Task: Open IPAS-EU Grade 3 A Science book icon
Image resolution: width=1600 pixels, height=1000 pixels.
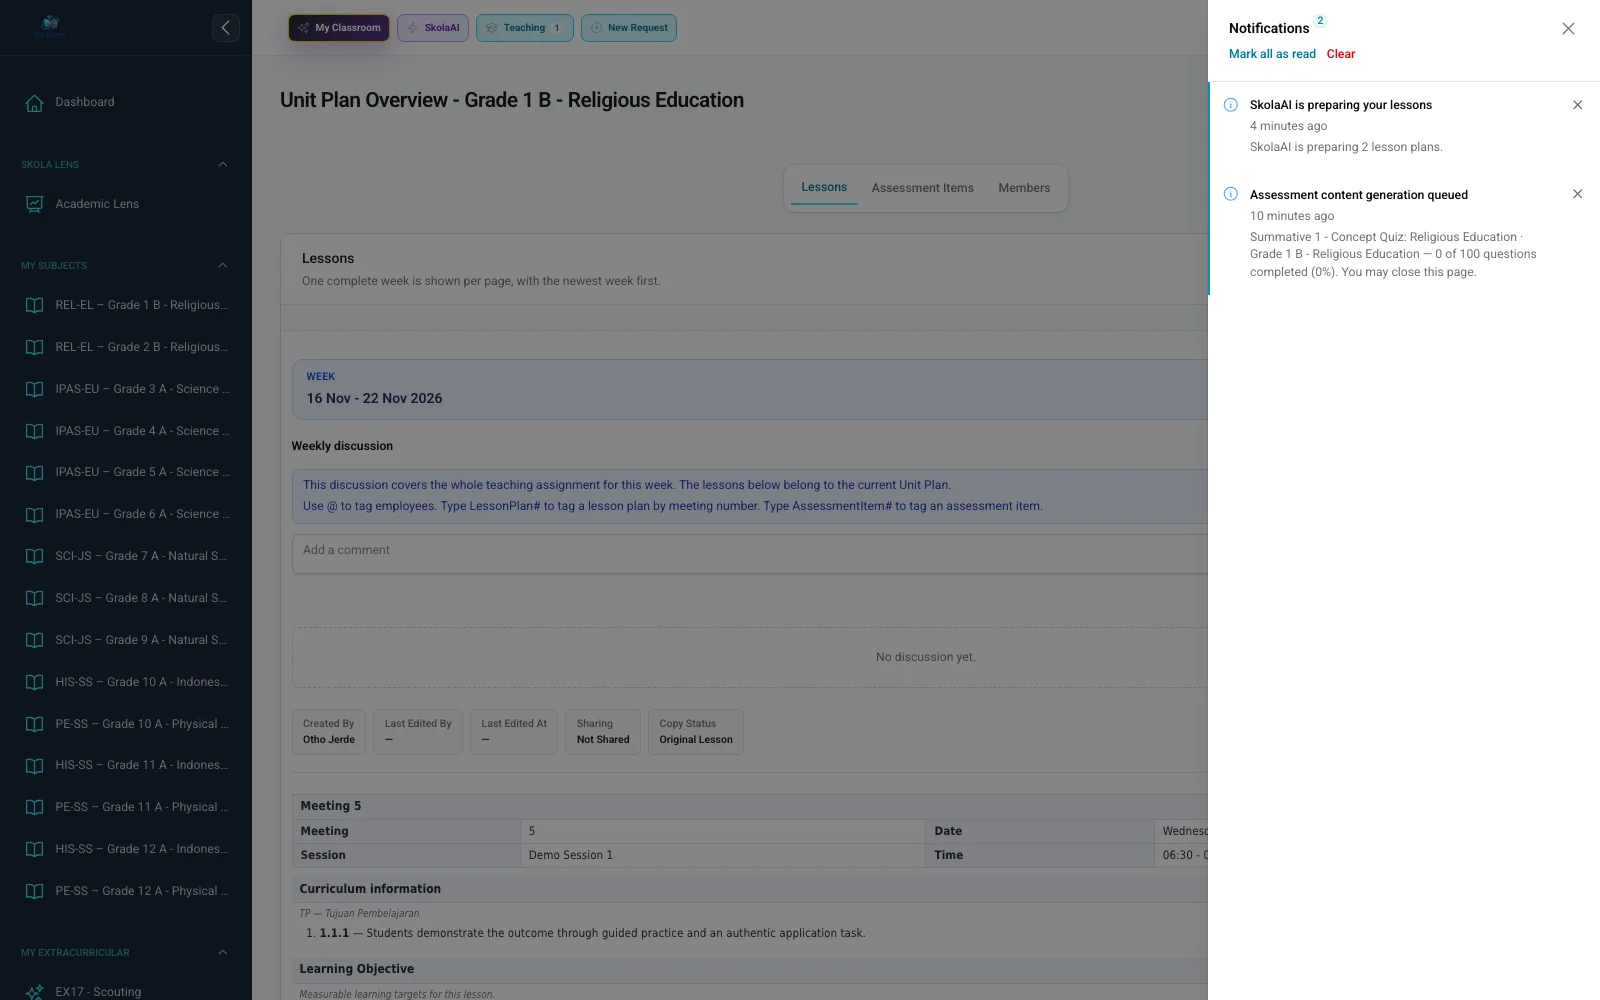Action: coord(34,389)
